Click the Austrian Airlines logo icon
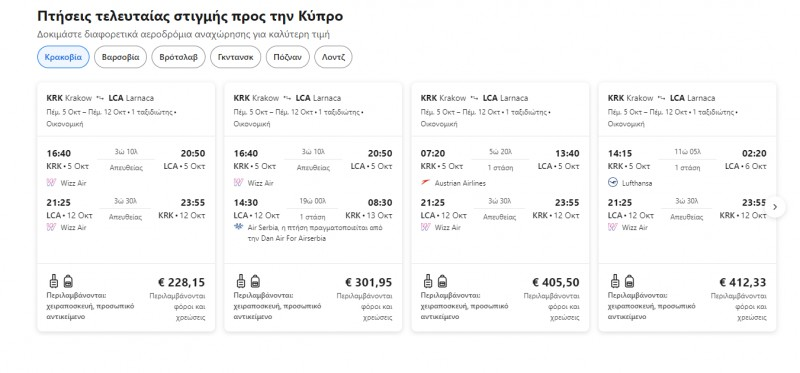Screen dimensions: 800x373 coord(426,182)
